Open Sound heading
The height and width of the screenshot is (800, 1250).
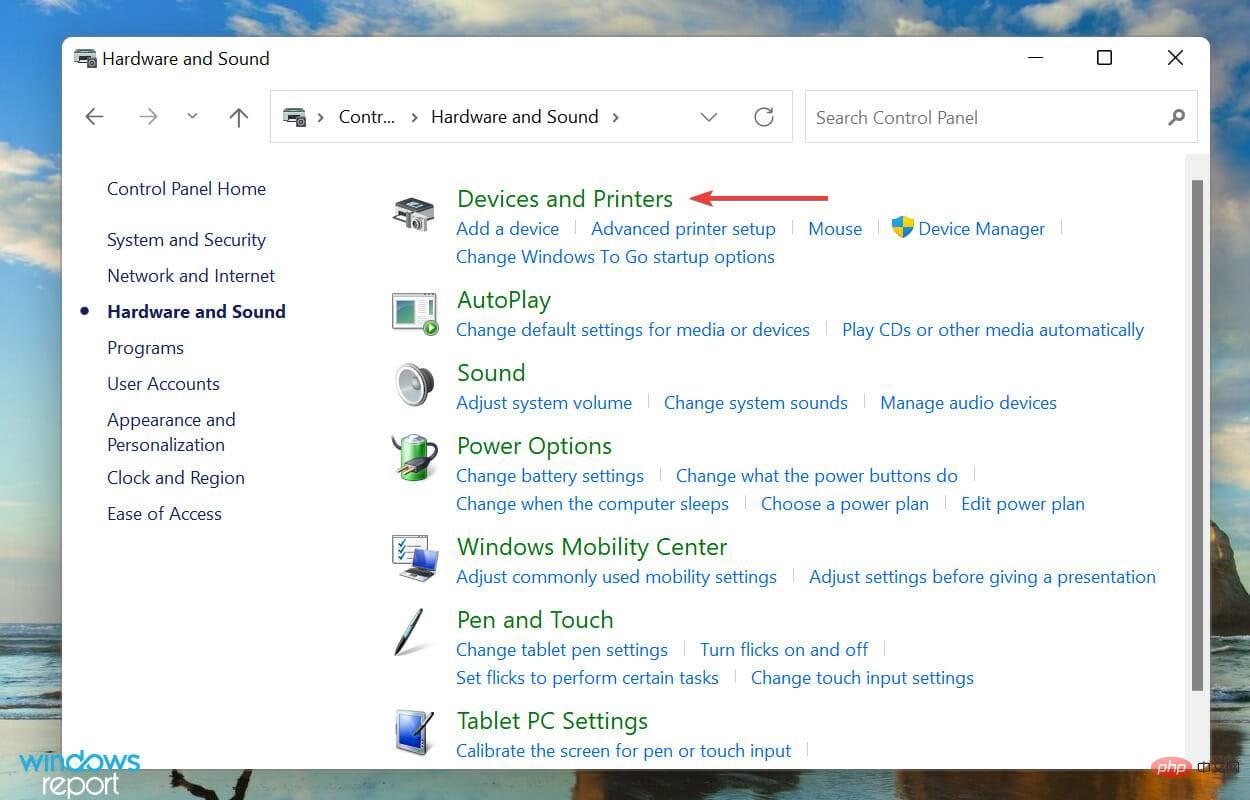tap(491, 372)
